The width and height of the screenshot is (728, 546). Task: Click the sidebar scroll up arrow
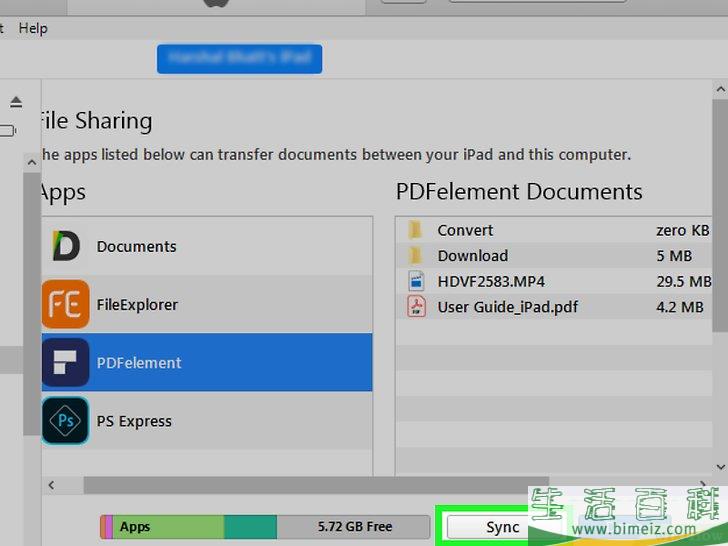(x=32, y=162)
